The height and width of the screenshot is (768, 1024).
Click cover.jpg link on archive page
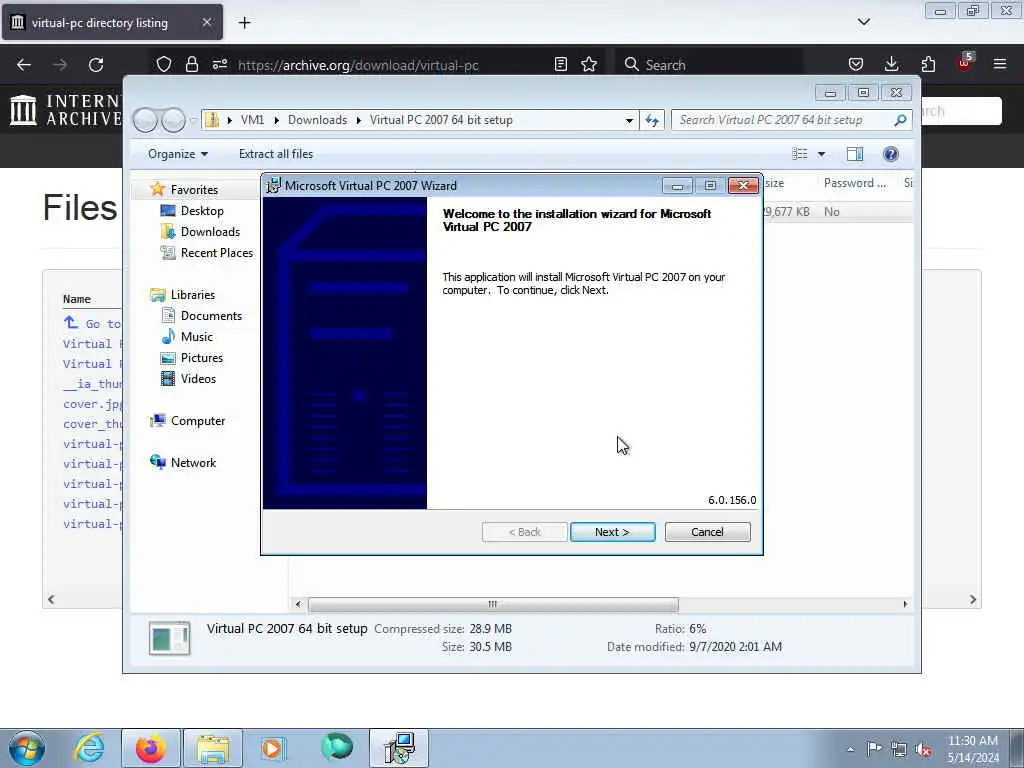[x=92, y=404]
